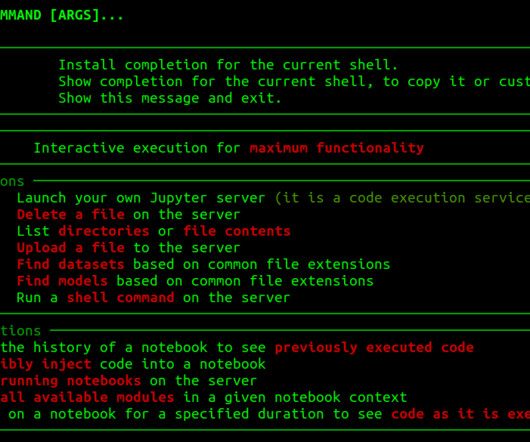Select 'Show completion for the current shell' line

[x=294, y=81]
